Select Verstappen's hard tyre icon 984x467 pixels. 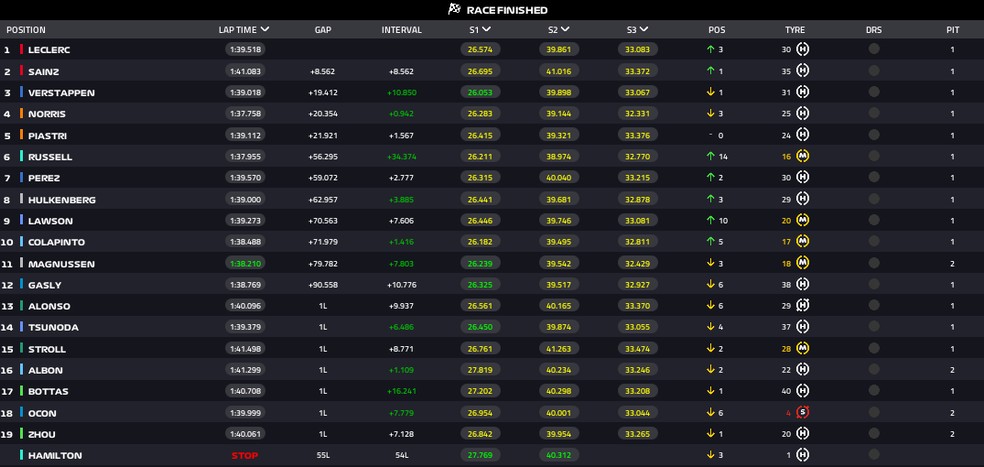(x=802, y=92)
